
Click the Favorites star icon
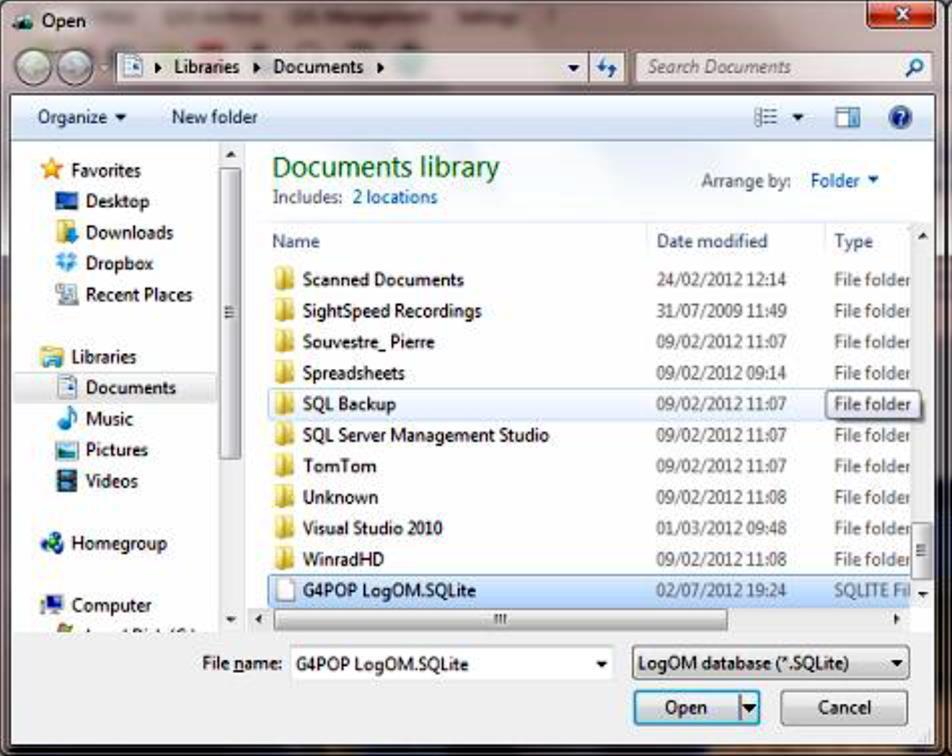52,169
